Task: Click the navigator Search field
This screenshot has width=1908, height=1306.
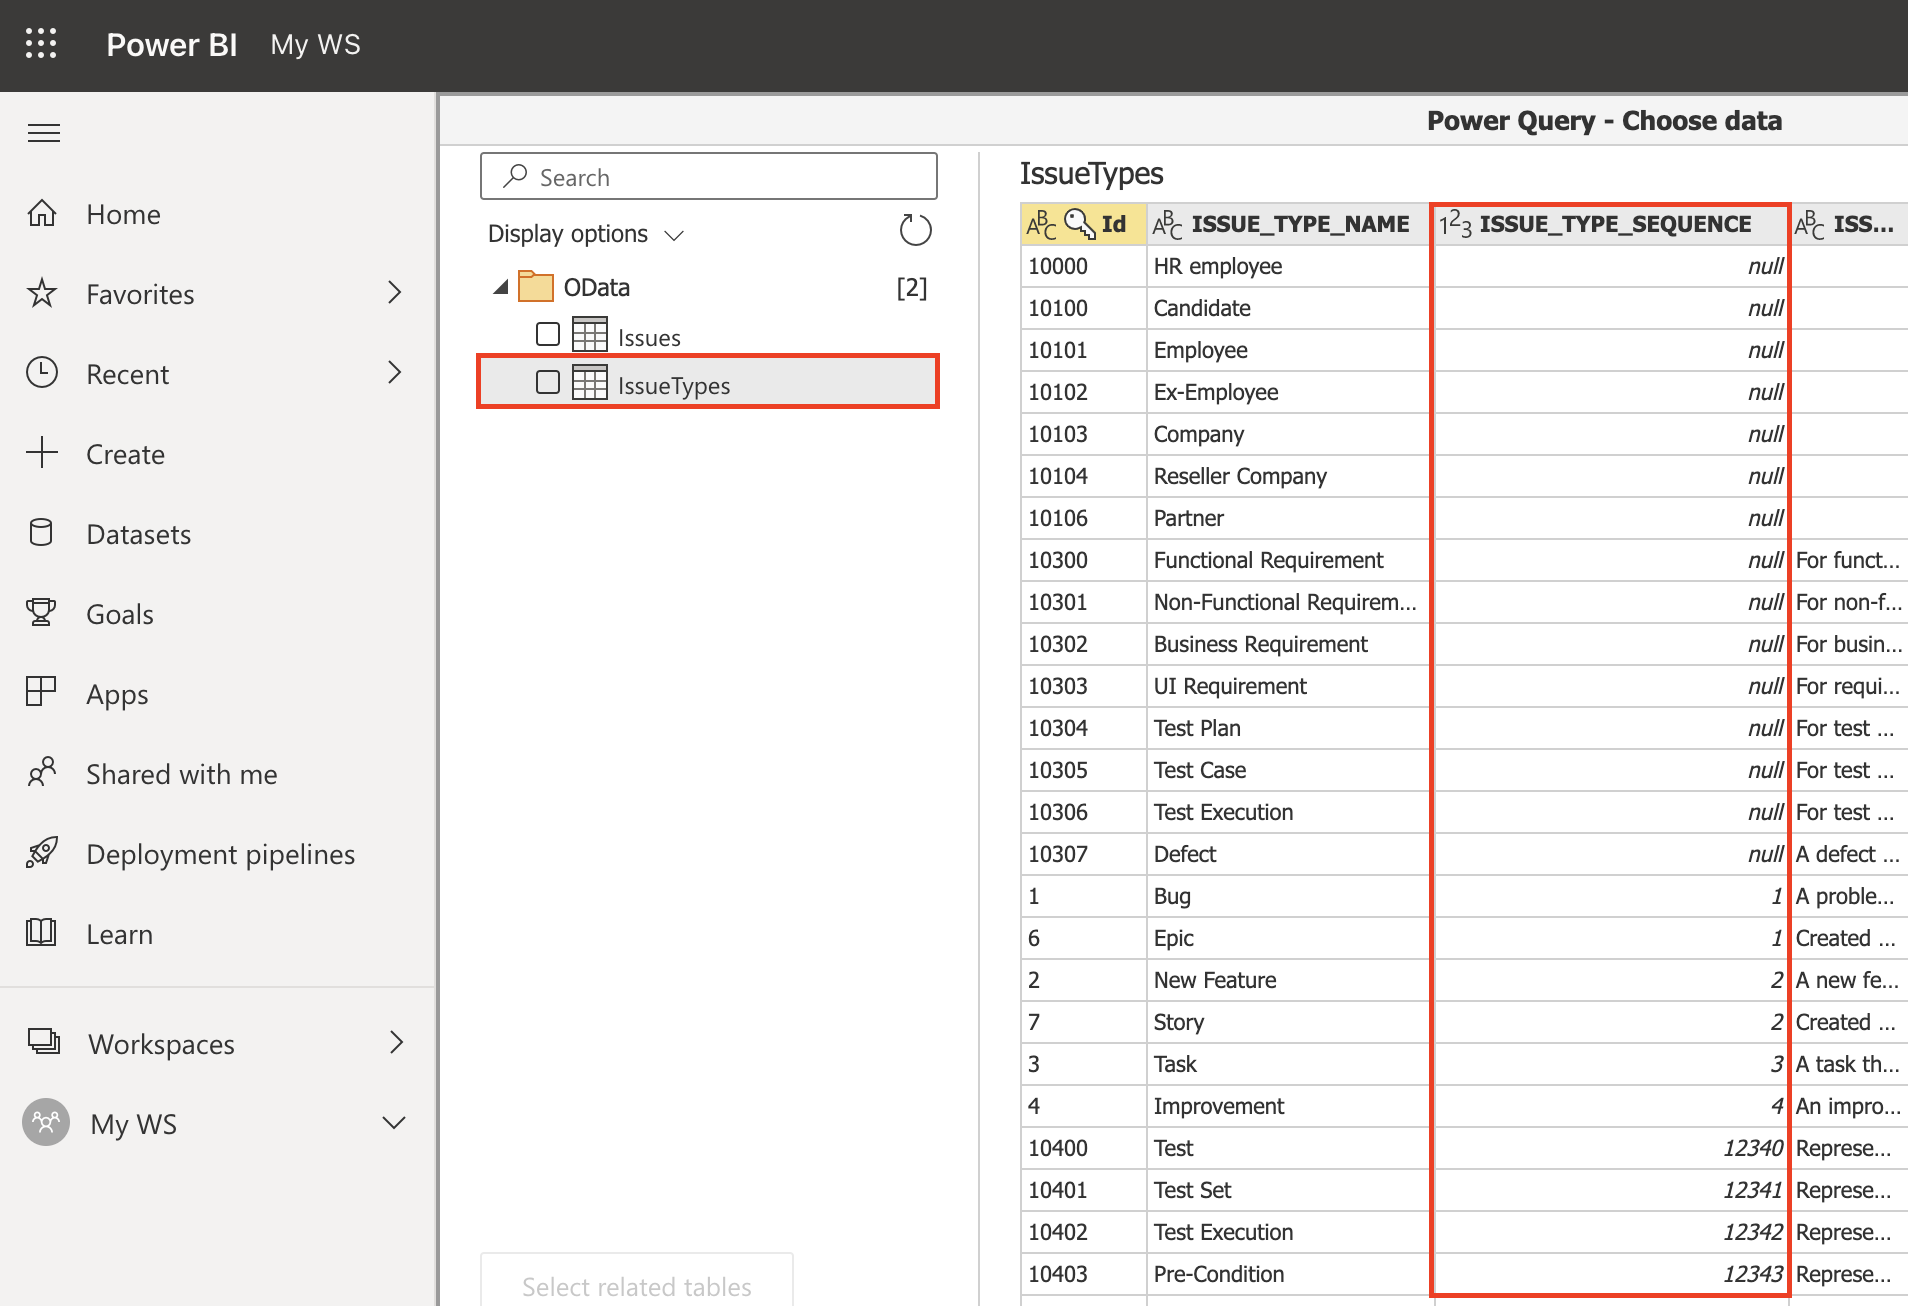Action: pyautogui.click(x=708, y=177)
